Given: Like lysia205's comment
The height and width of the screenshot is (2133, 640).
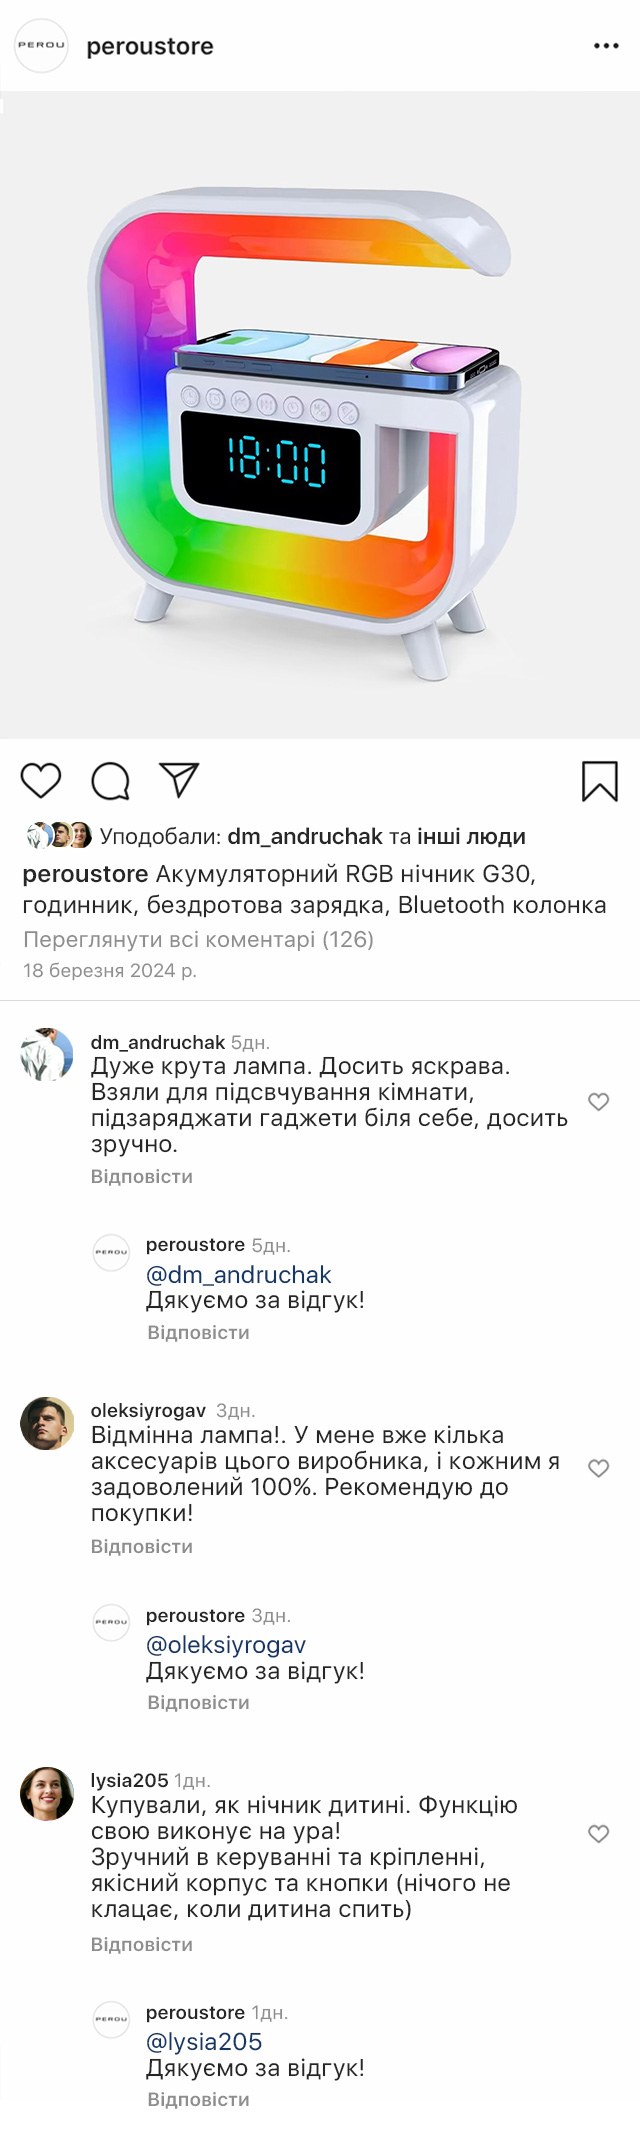Looking at the screenshot, I should (x=598, y=1833).
